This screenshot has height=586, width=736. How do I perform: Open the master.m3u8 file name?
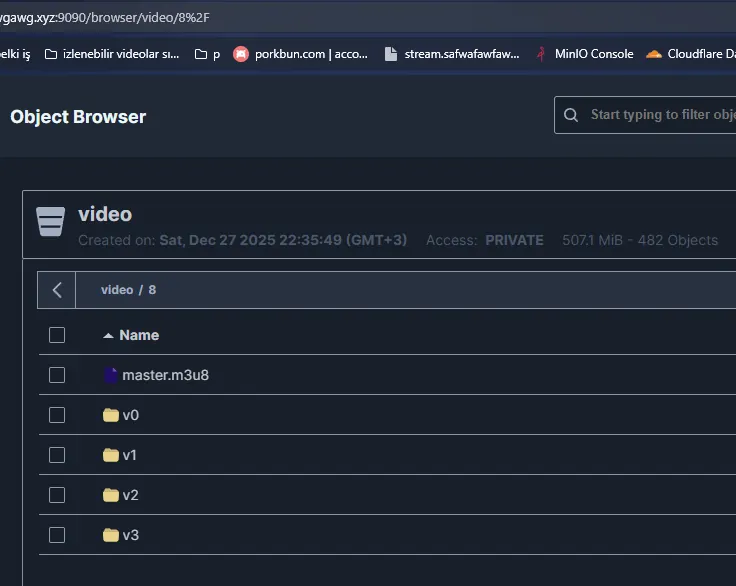(x=165, y=375)
